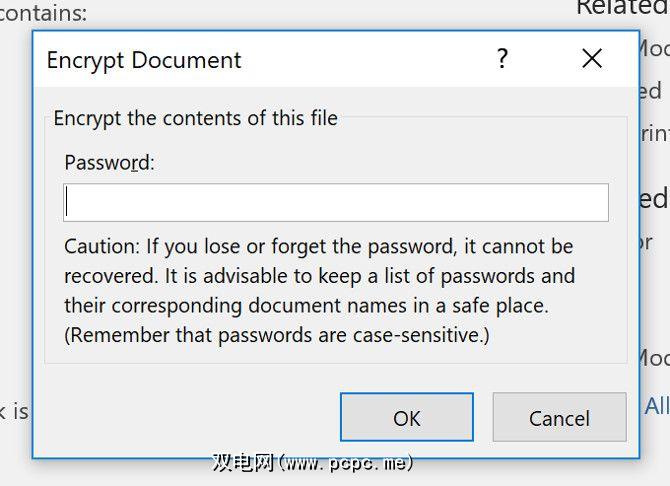Click the 'Remember that passwords are case-sensitive' note
Viewport: 670px width, 486px height.
pos(277,335)
